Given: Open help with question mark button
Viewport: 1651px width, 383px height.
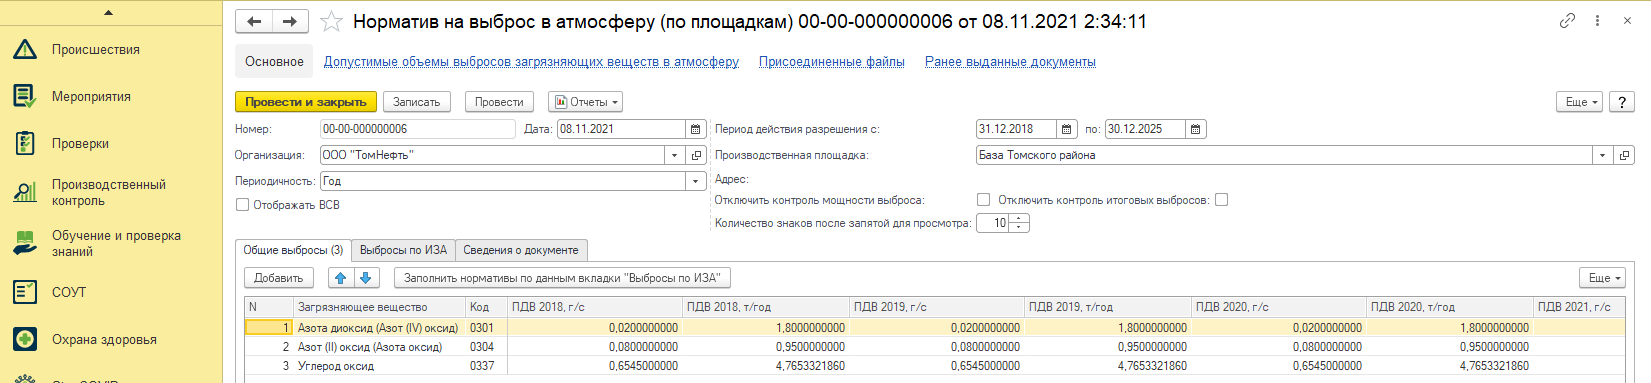Looking at the screenshot, I should [x=1622, y=102].
